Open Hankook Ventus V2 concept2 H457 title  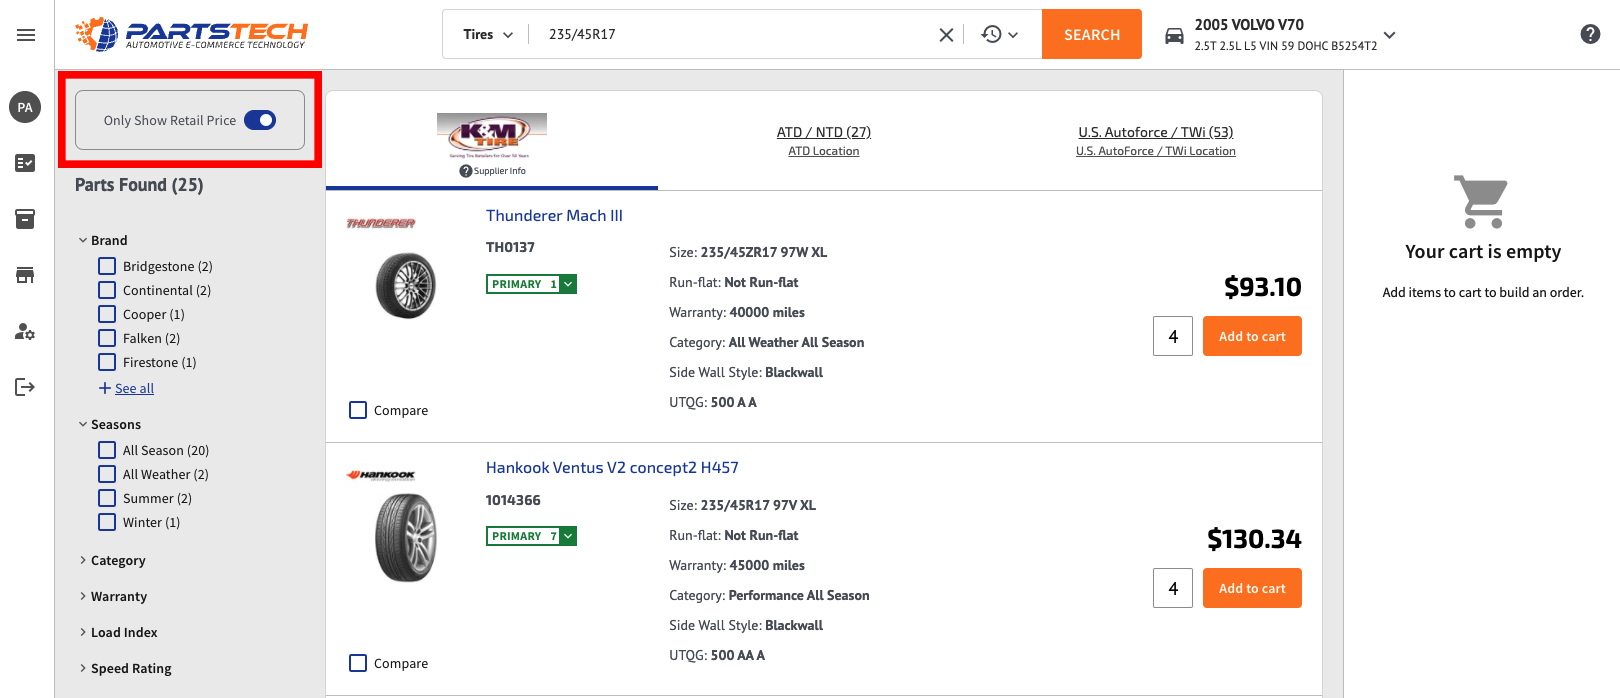[x=612, y=467]
